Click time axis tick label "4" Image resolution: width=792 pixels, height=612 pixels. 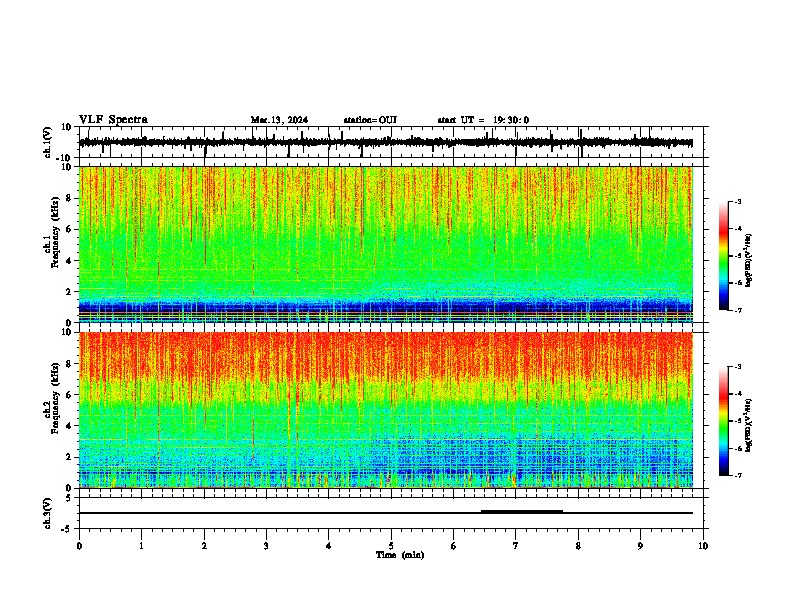[x=329, y=546]
